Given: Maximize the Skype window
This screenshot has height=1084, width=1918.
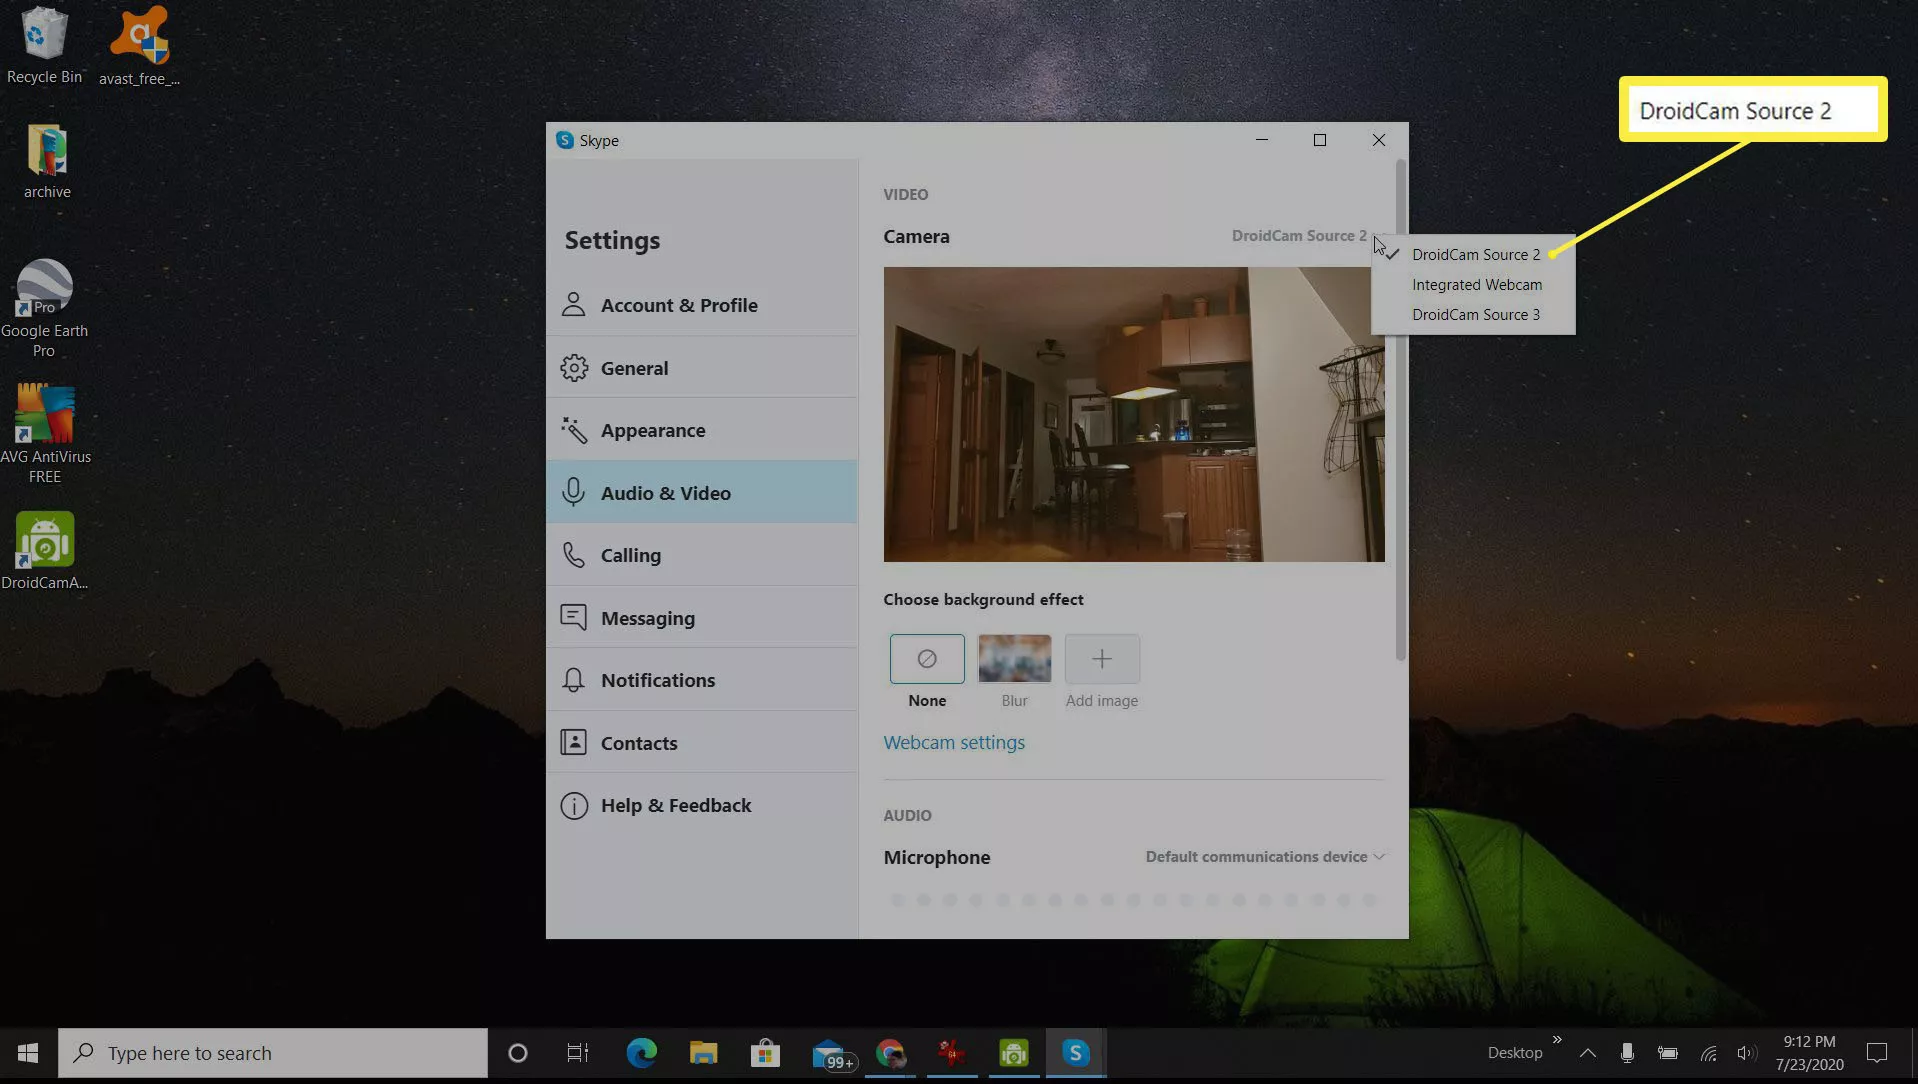Looking at the screenshot, I should (1320, 140).
